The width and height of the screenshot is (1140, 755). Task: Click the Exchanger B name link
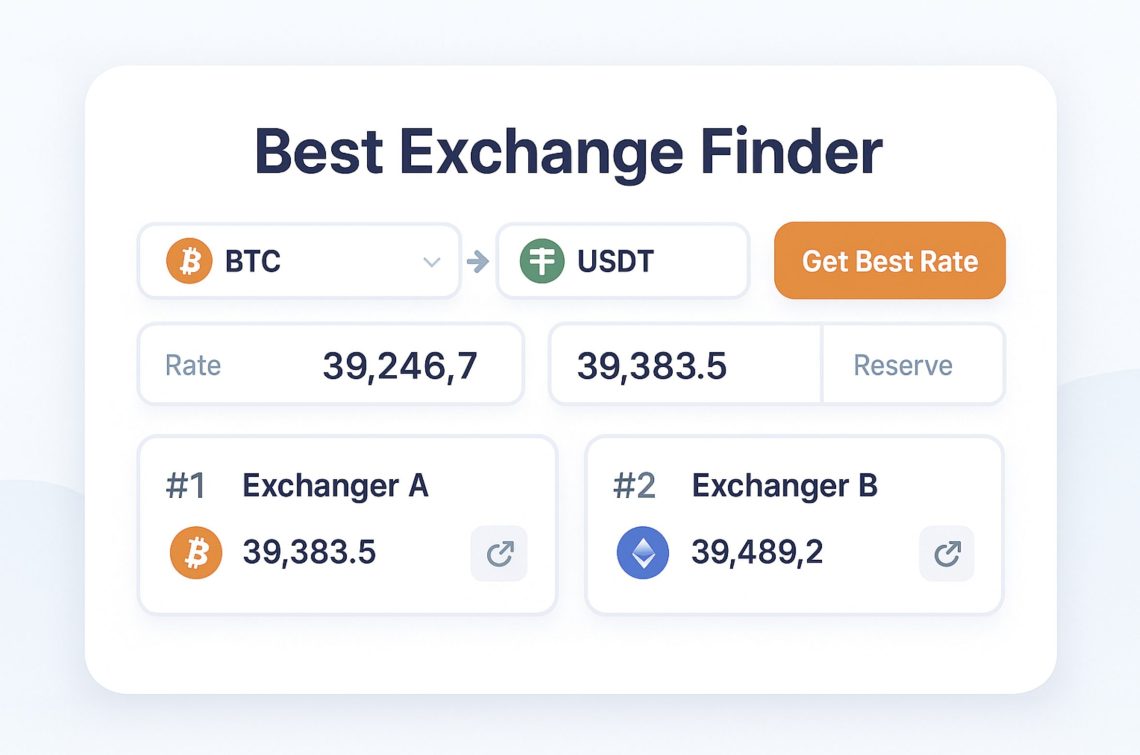(785, 486)
